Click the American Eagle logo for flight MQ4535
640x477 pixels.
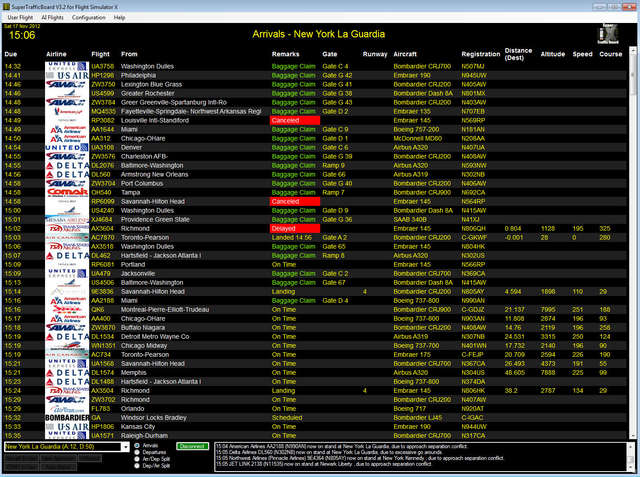click(x=67, y=111)
